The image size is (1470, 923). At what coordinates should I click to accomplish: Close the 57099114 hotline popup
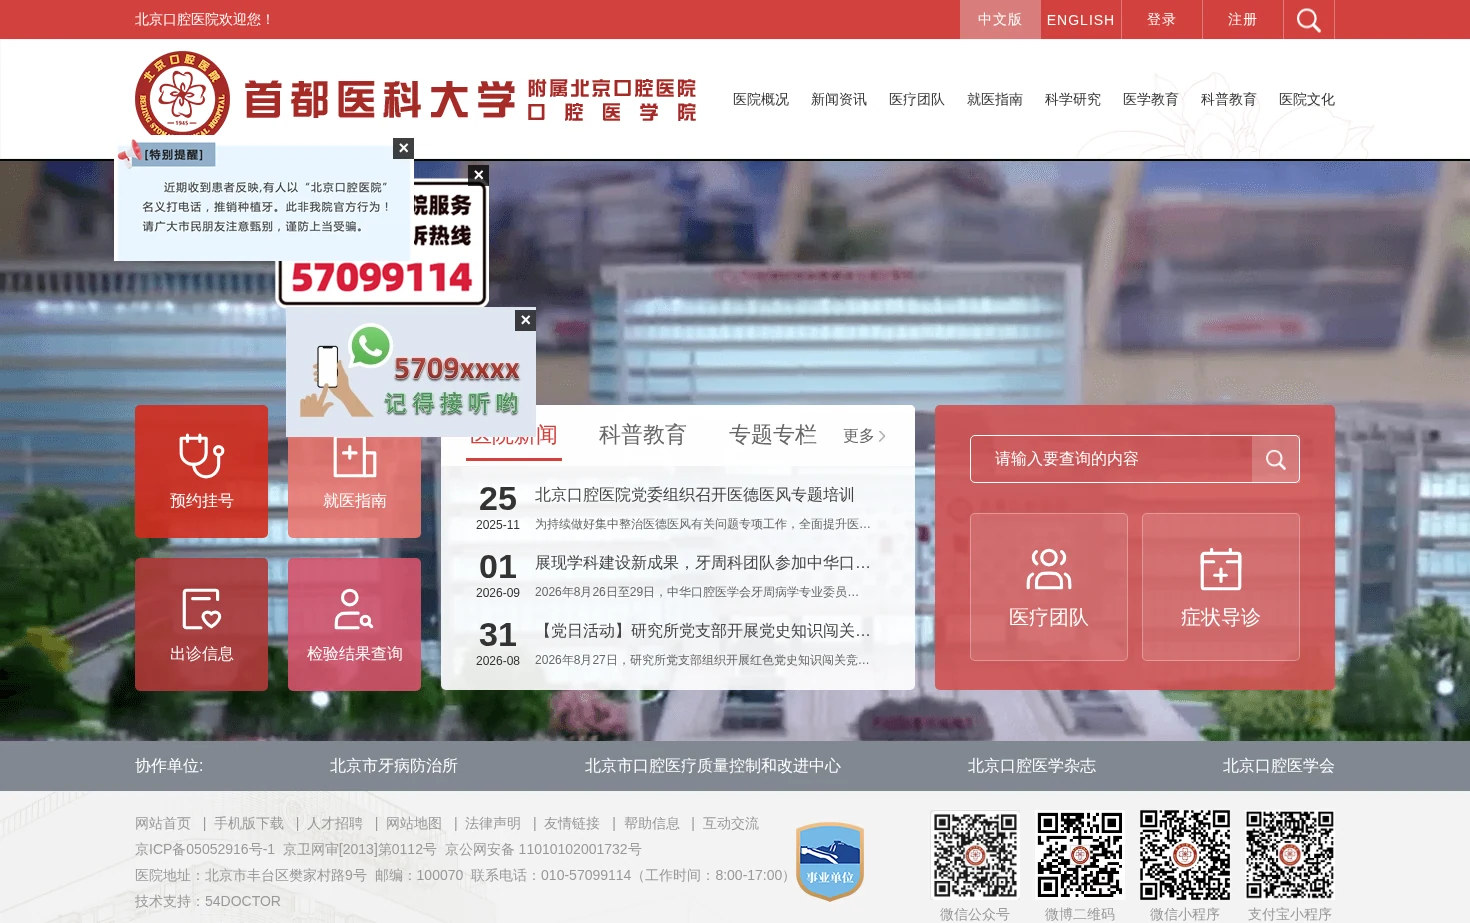click(479, 175)
